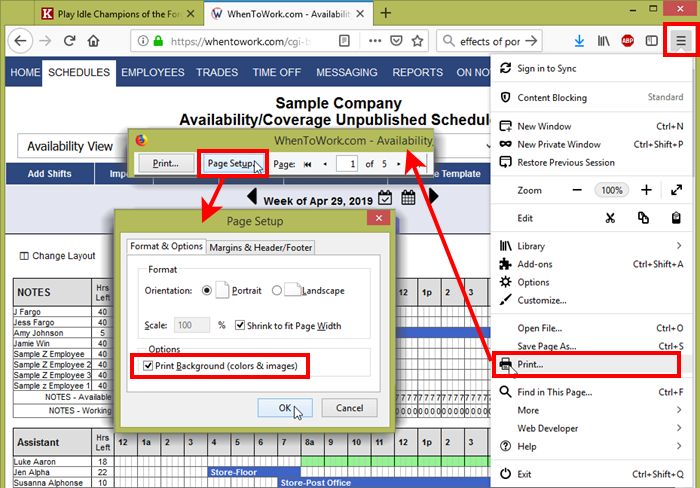Zoom in with the plus icon
Image resolution: width=700 pixels, height=488 pixels.
(646, 190)
